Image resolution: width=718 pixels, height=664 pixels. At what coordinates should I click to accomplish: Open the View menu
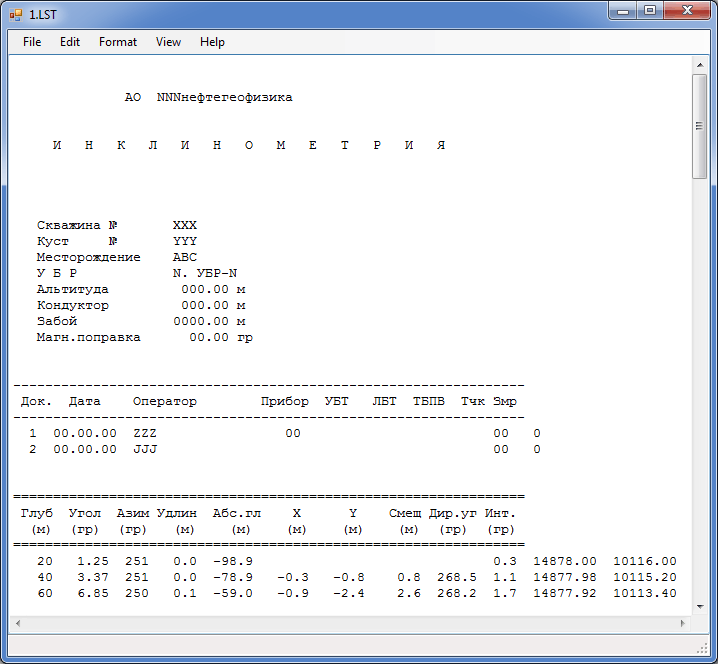168,42
